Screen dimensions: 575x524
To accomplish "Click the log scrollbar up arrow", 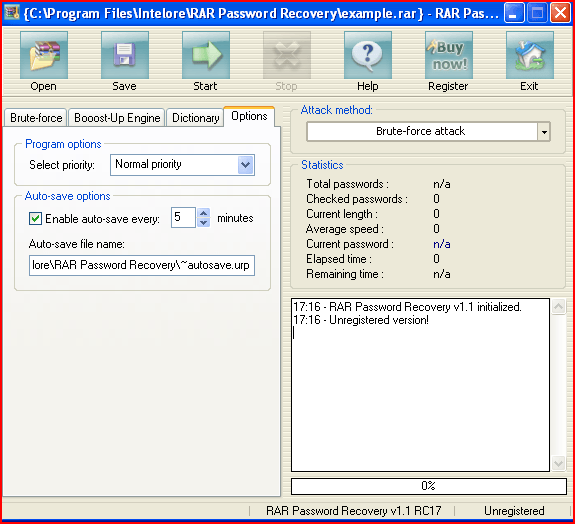I will (x=558, y=307).
